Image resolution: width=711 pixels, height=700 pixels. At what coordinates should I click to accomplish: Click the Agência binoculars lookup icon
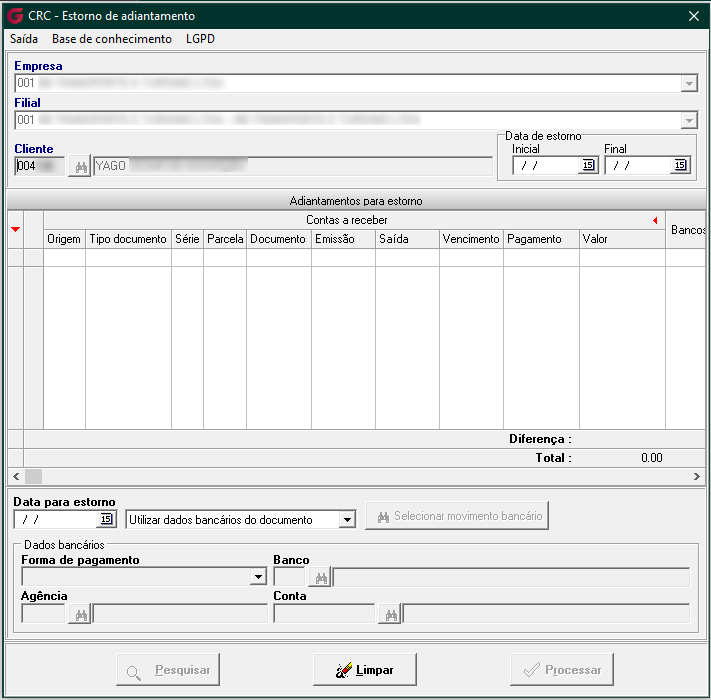pos(80,615)
